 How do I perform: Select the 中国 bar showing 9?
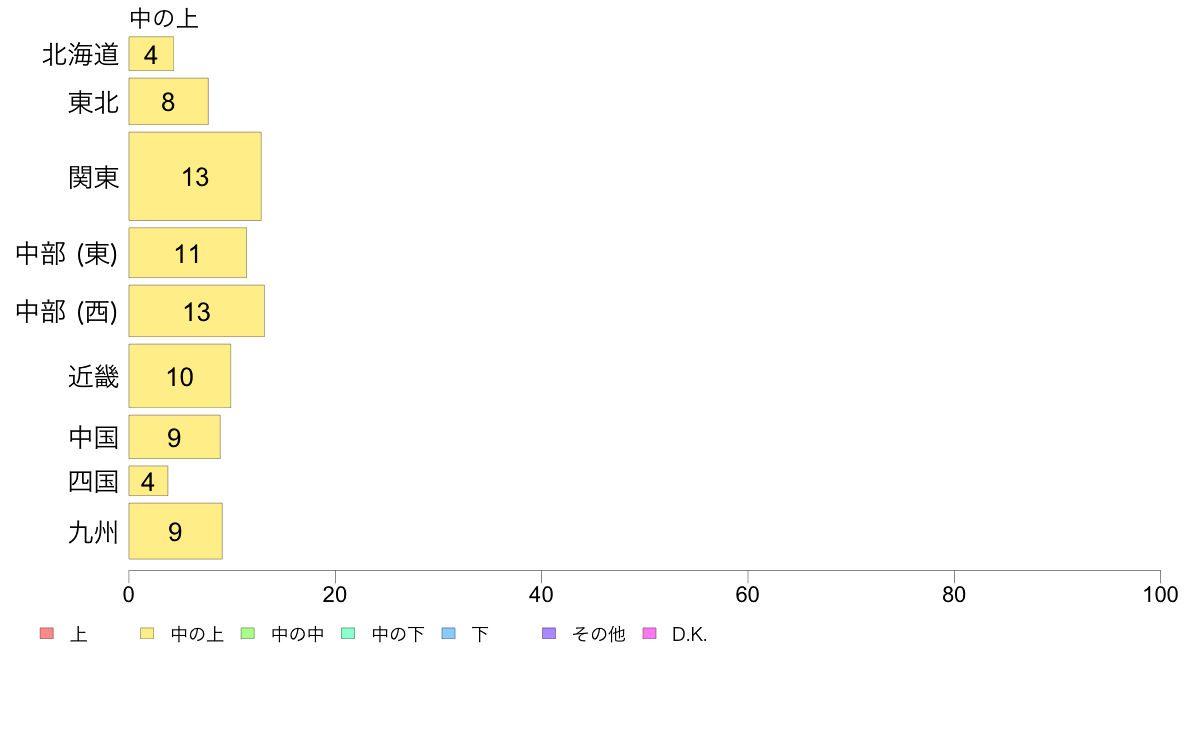(x=174, y=437)
